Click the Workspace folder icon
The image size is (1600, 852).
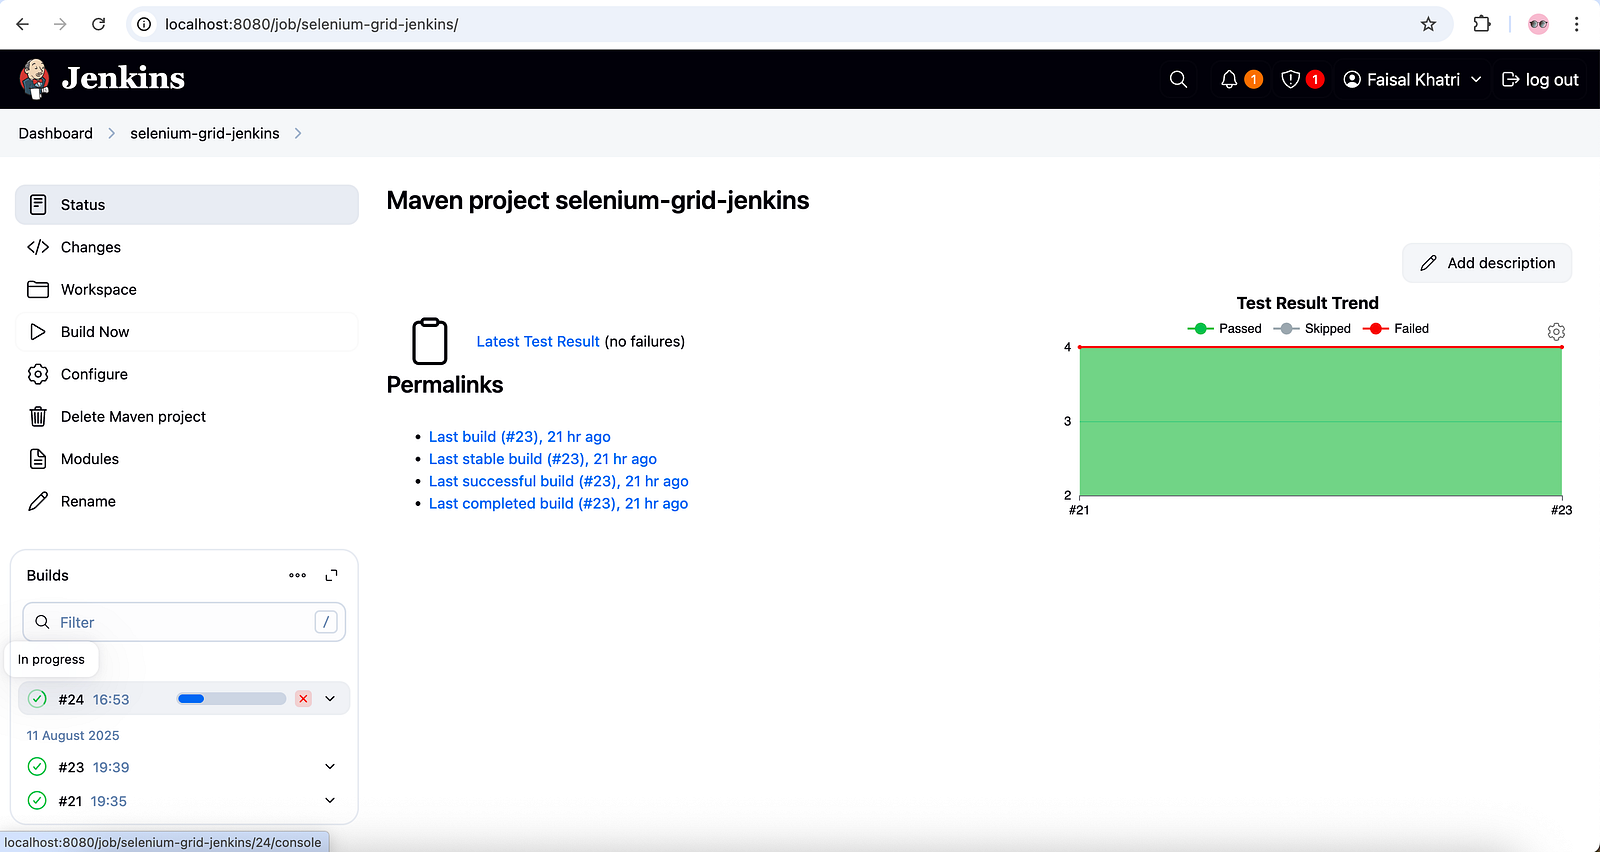click(38, 289)
